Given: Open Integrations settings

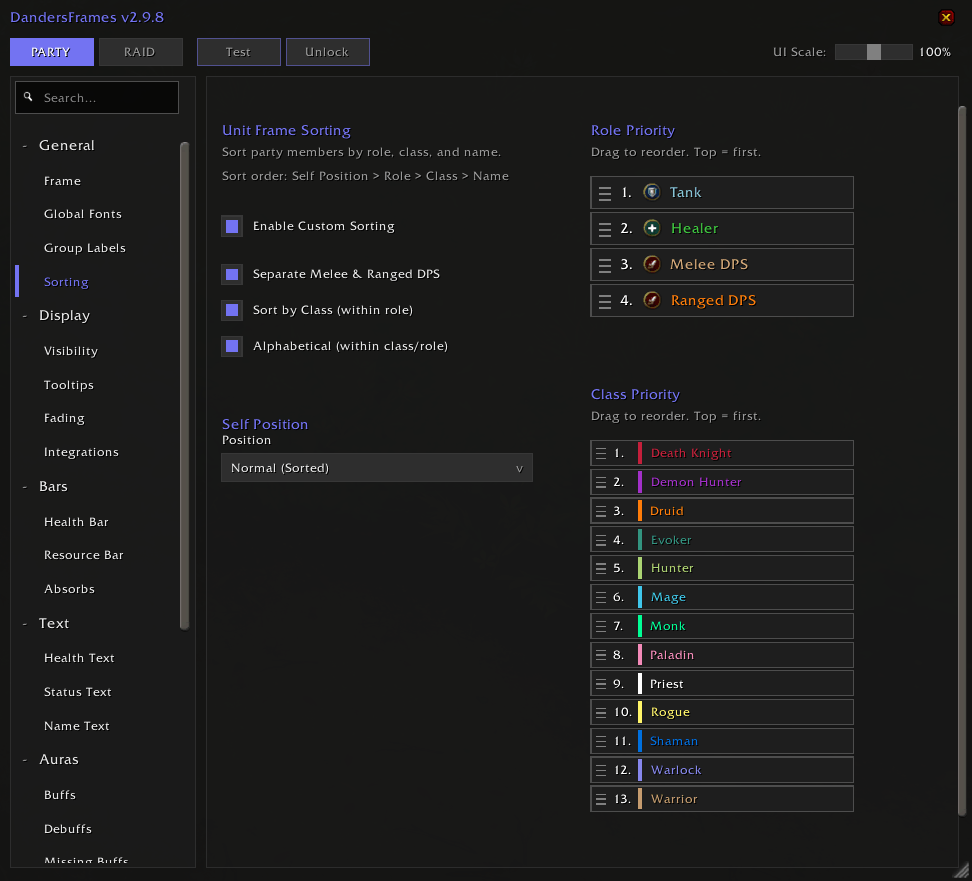Looking at the screenshot, I should (81, 452).
